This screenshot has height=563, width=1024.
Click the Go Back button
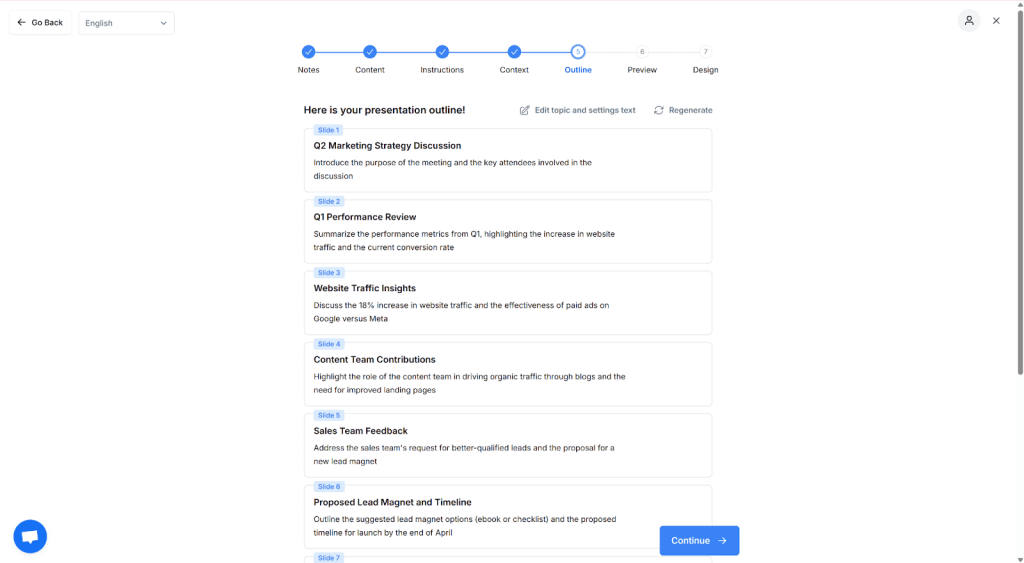pos(40,23)
